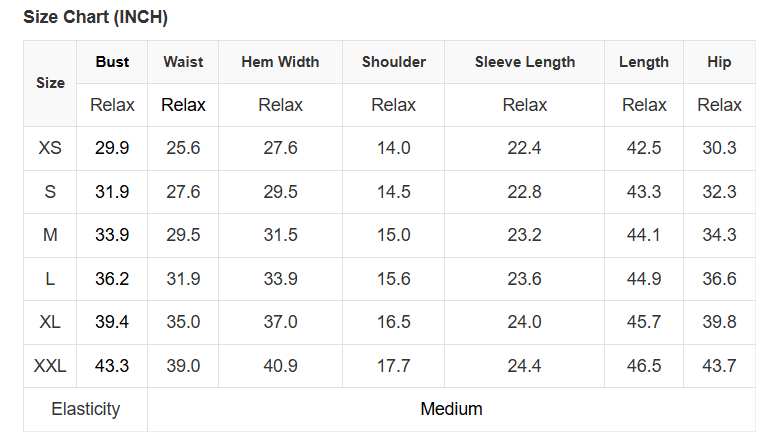Click the XL waist value 35.0
Screen dimensions: 780x432
(183, 322)
